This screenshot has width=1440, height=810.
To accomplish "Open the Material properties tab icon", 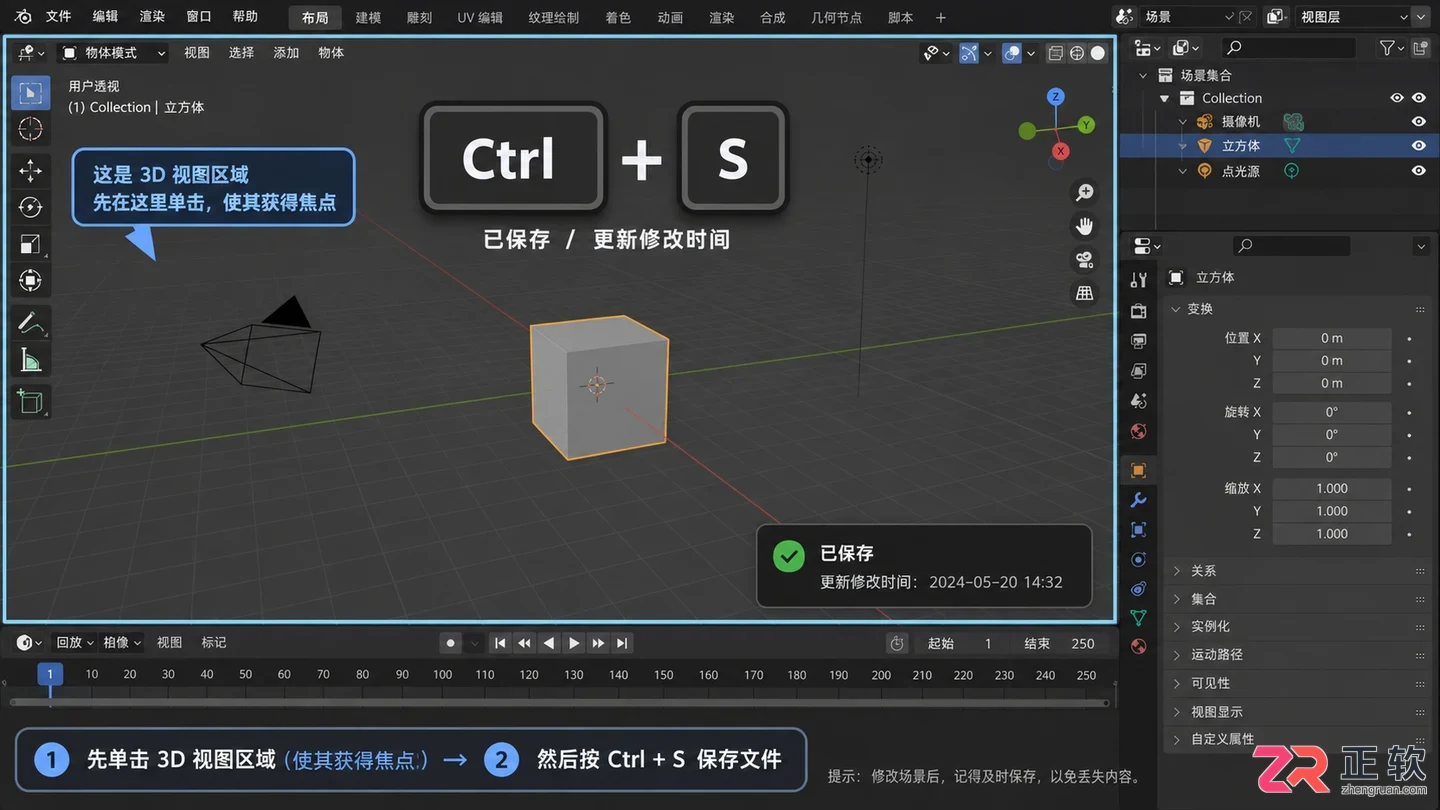I will [x=1138, y=646].
